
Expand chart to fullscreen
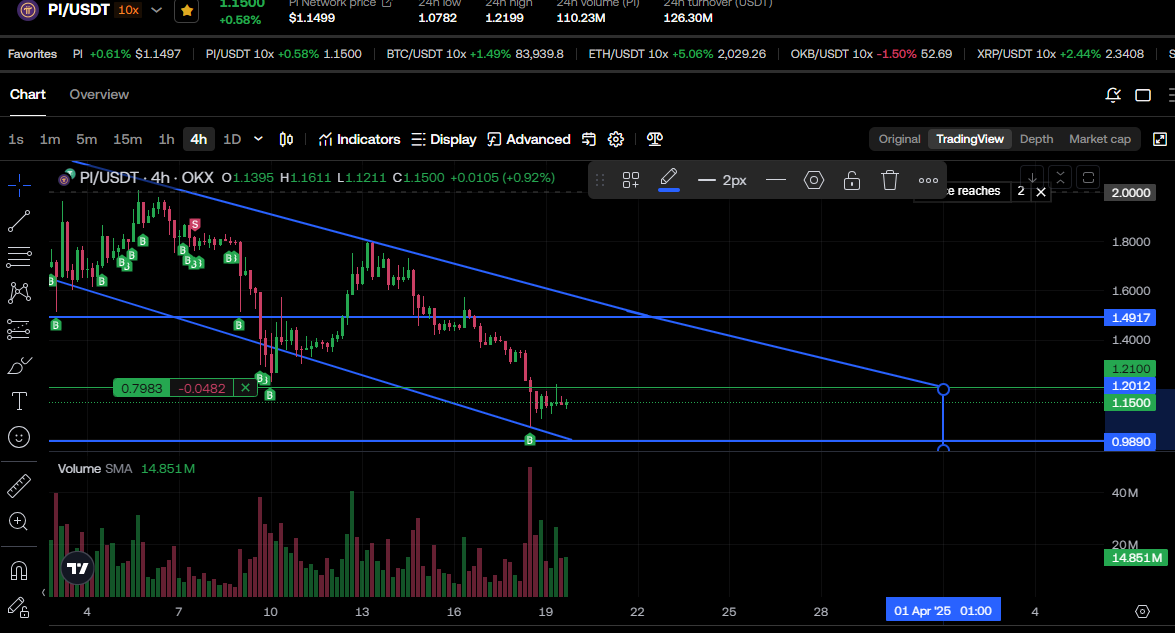coord(1160,139)
